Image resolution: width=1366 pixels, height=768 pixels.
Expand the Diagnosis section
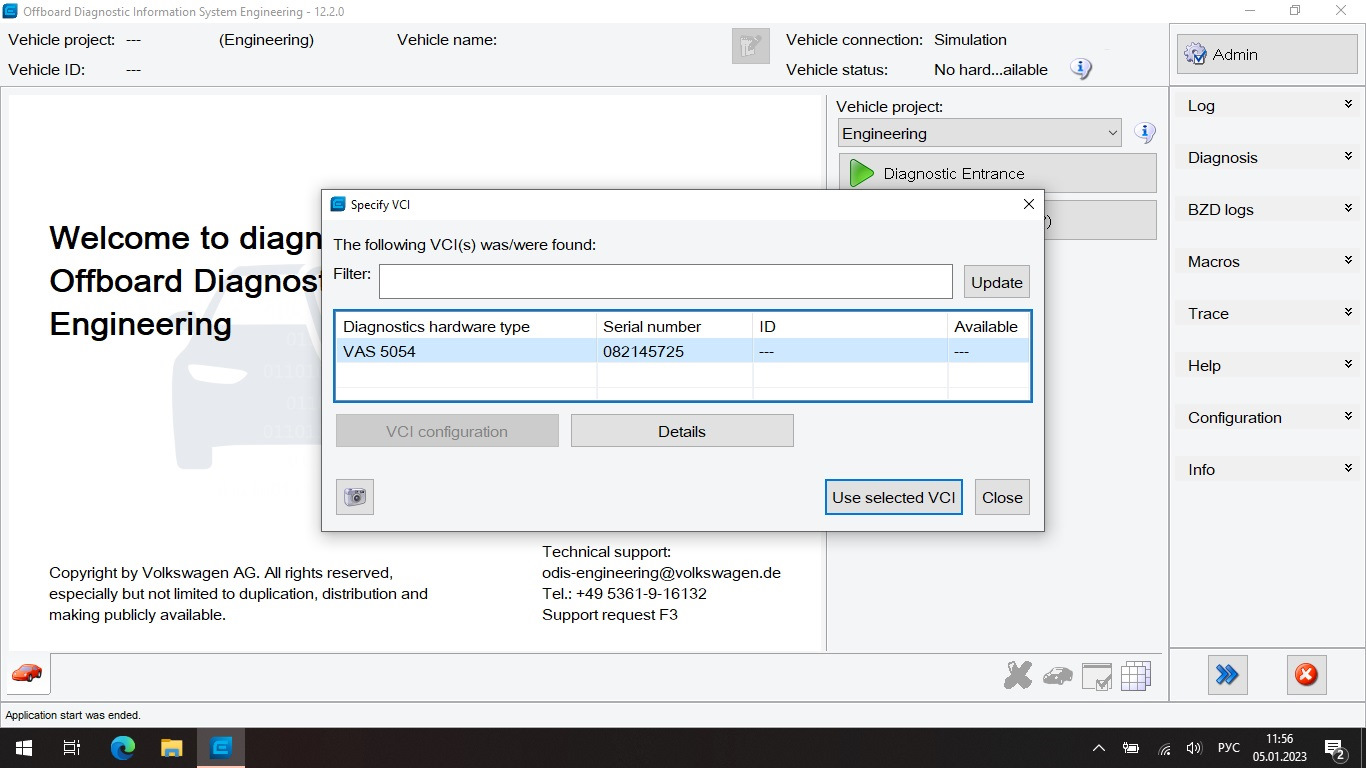pyautogui.click(x=1267, y=157)
